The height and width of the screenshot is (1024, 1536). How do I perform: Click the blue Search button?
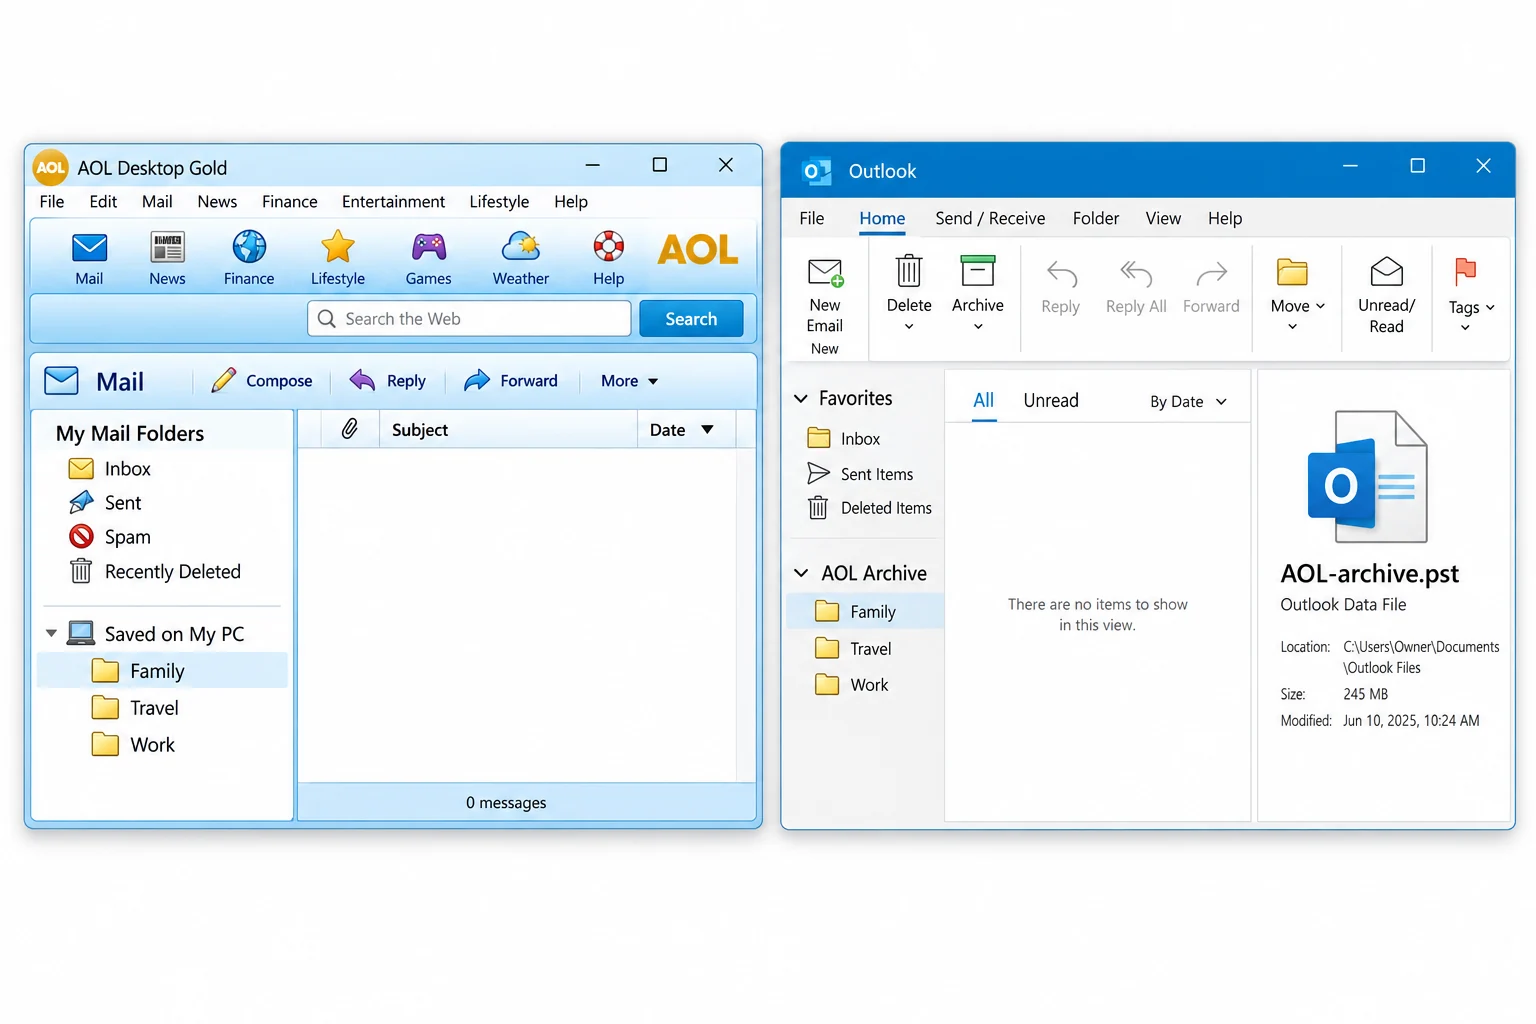[691, 319]
